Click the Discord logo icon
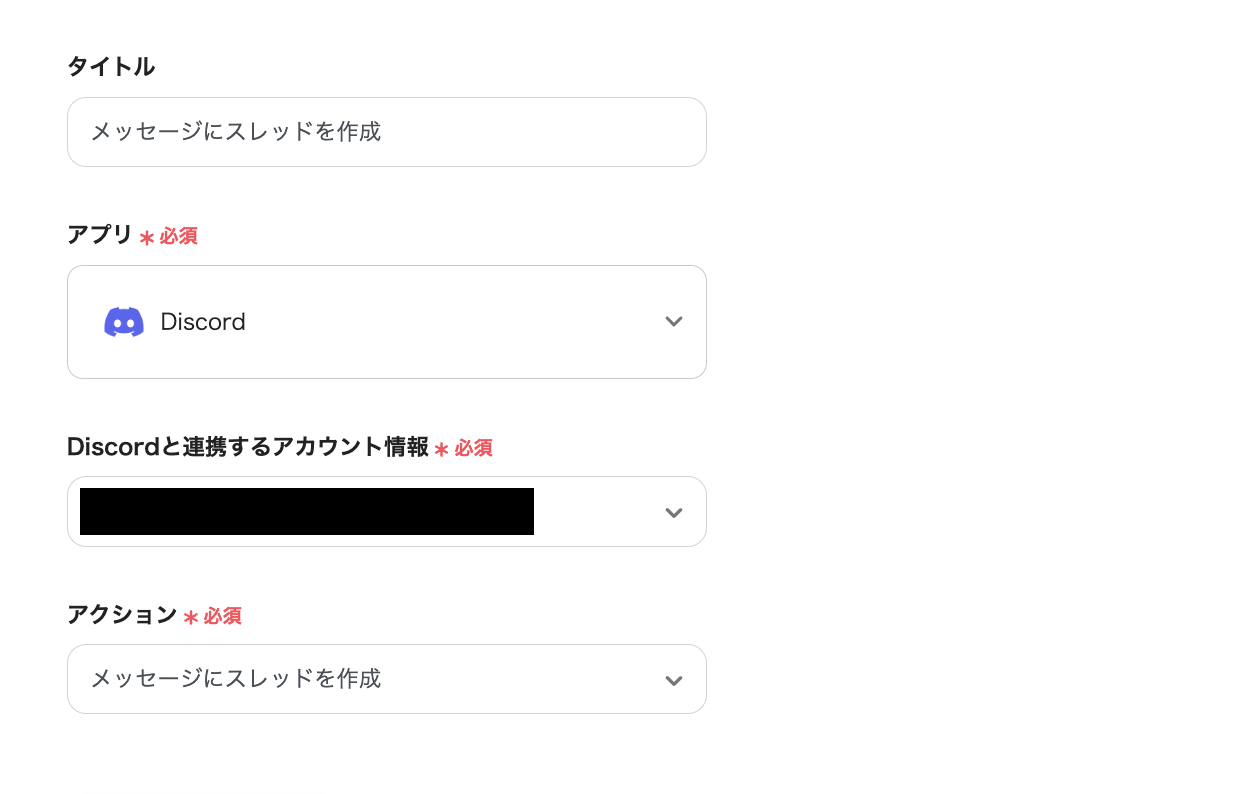 click(124, 322)
